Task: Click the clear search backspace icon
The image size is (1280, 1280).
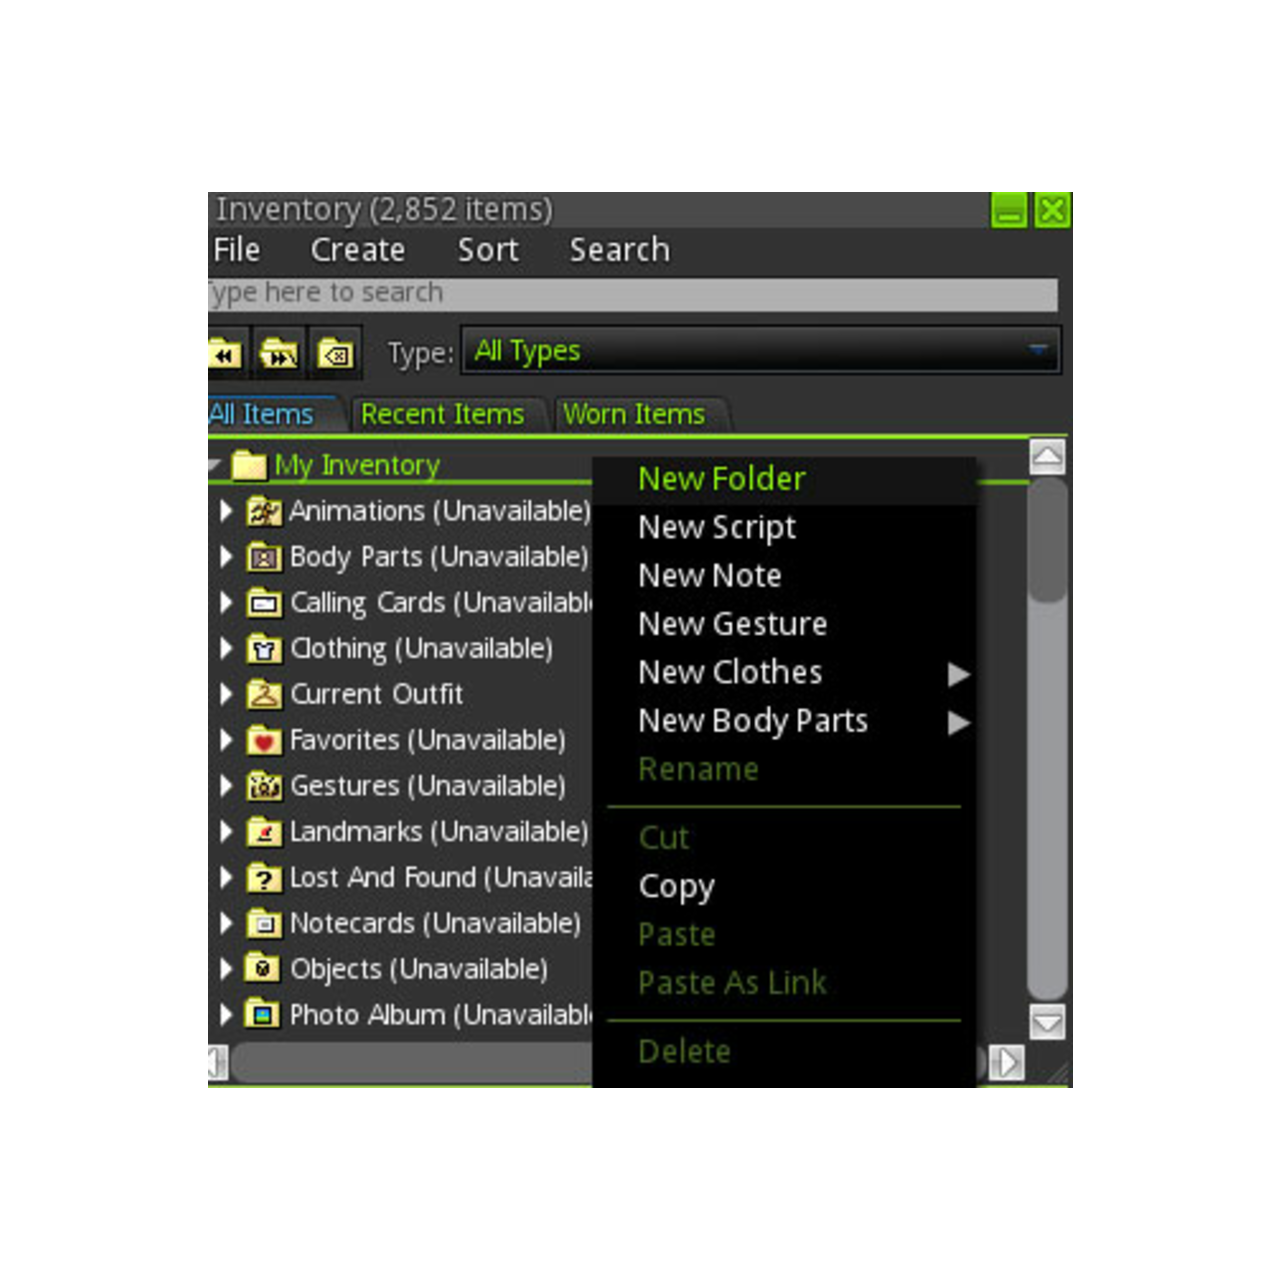Action: click(x=335, y=353)
